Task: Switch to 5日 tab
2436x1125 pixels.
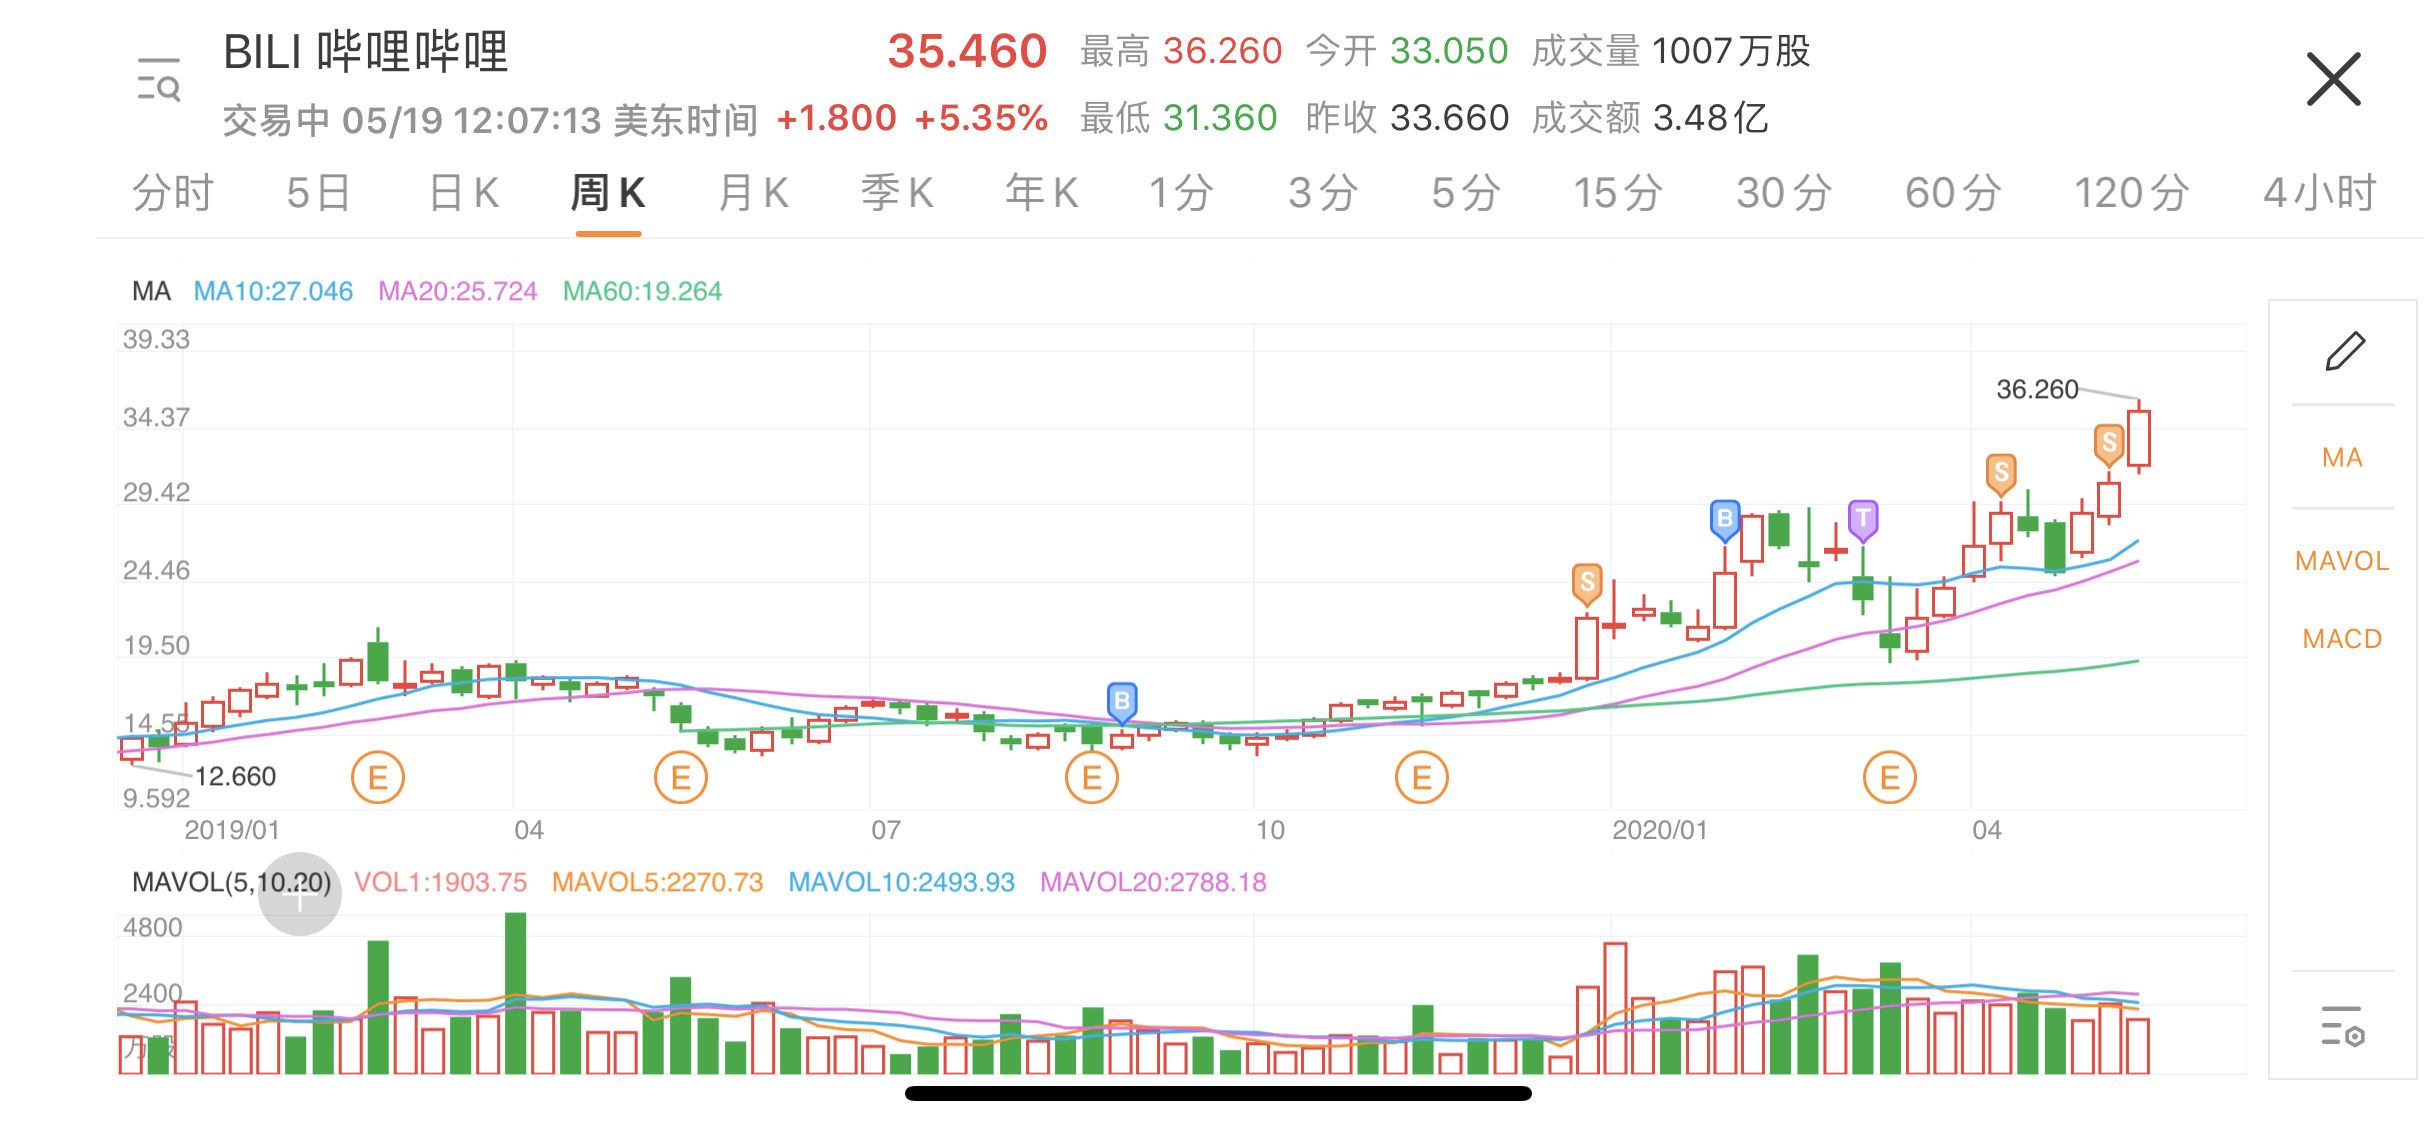Action: coord(319,193)
